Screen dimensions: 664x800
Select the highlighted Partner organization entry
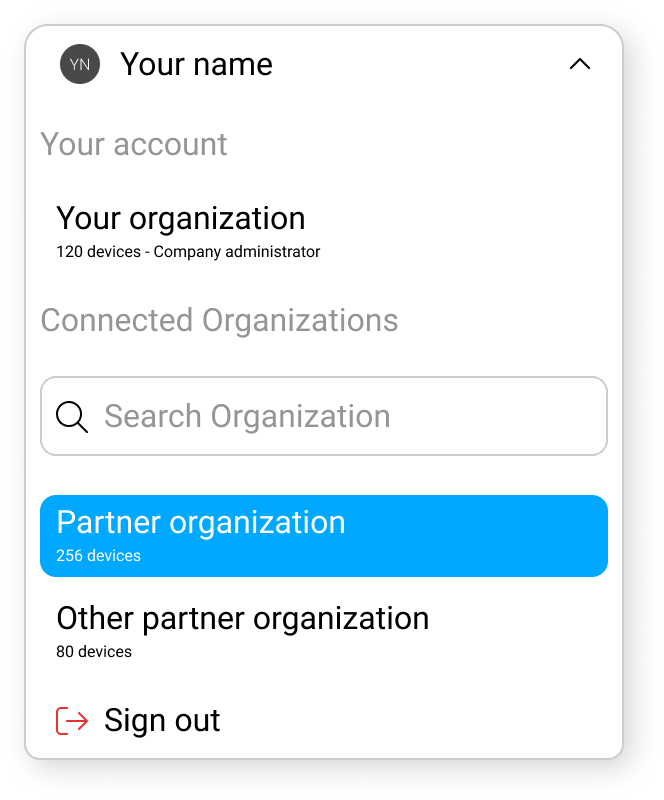pyautogui.click(x=201, y=522)
